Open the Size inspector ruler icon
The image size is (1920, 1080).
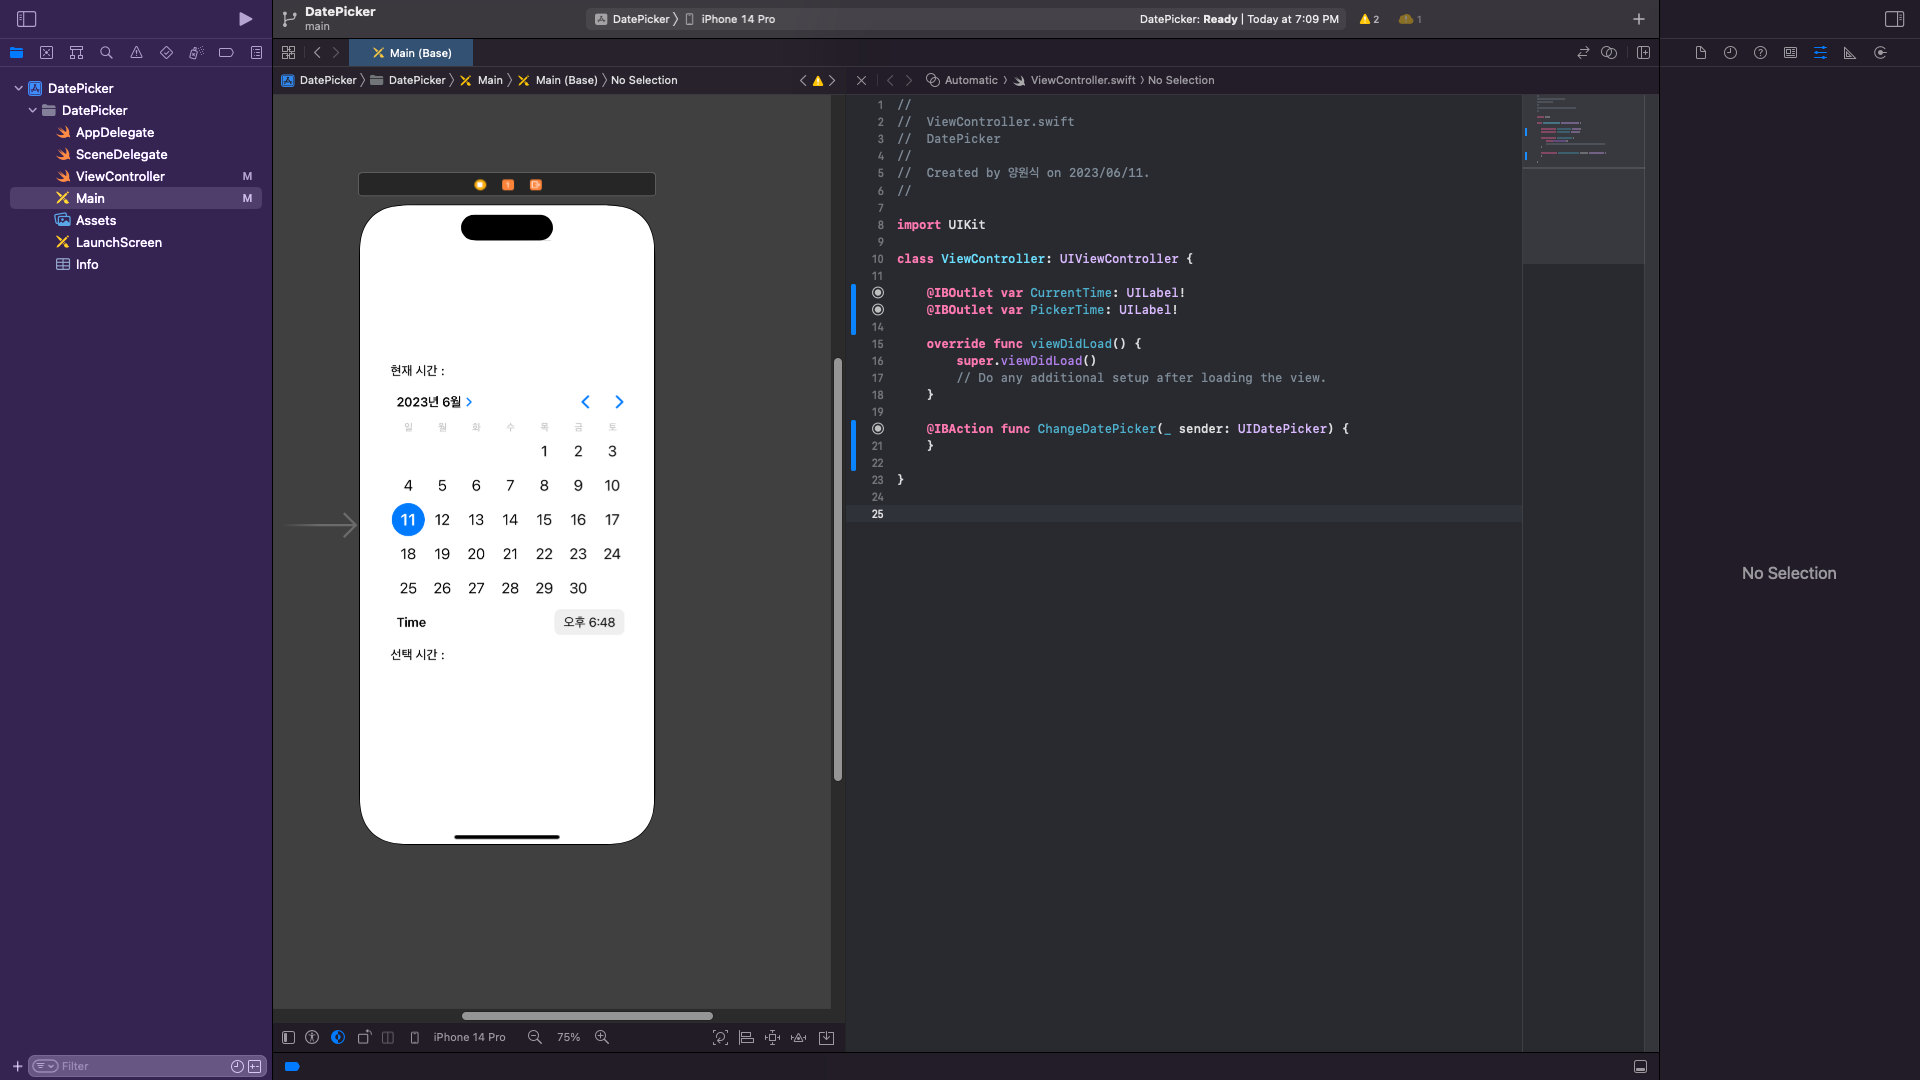[x=1850, y=53]
